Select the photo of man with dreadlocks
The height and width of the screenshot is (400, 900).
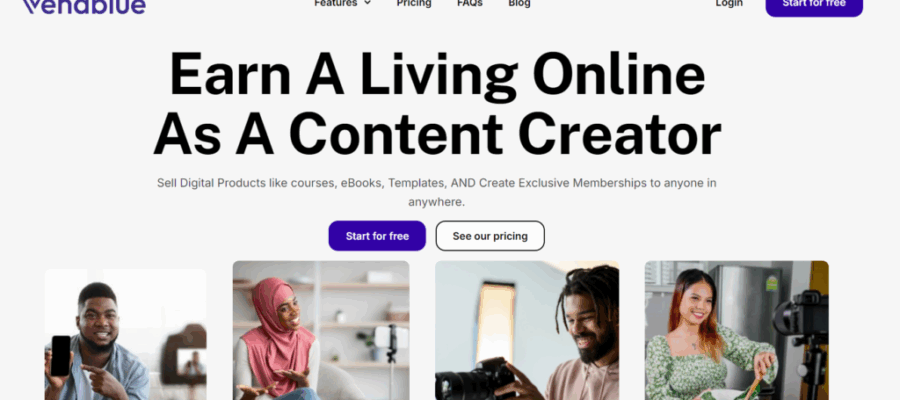(x=527, y=330)
